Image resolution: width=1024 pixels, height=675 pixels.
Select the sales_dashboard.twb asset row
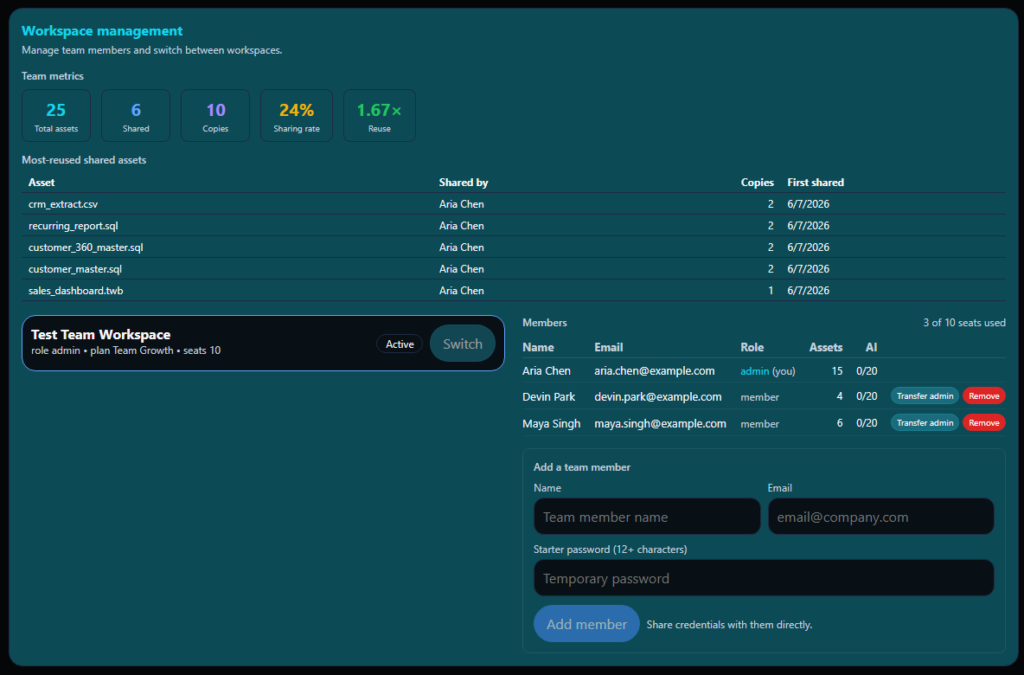pyautogui.click(x=513, y=290)
